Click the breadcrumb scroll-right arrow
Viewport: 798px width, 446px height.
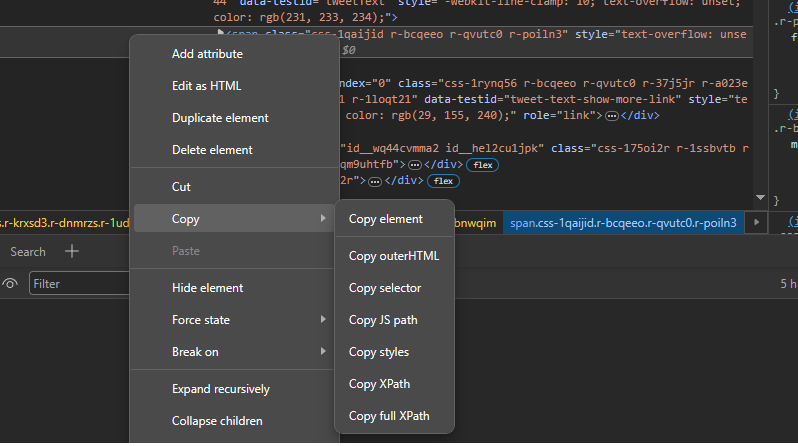tap(756, 222)
